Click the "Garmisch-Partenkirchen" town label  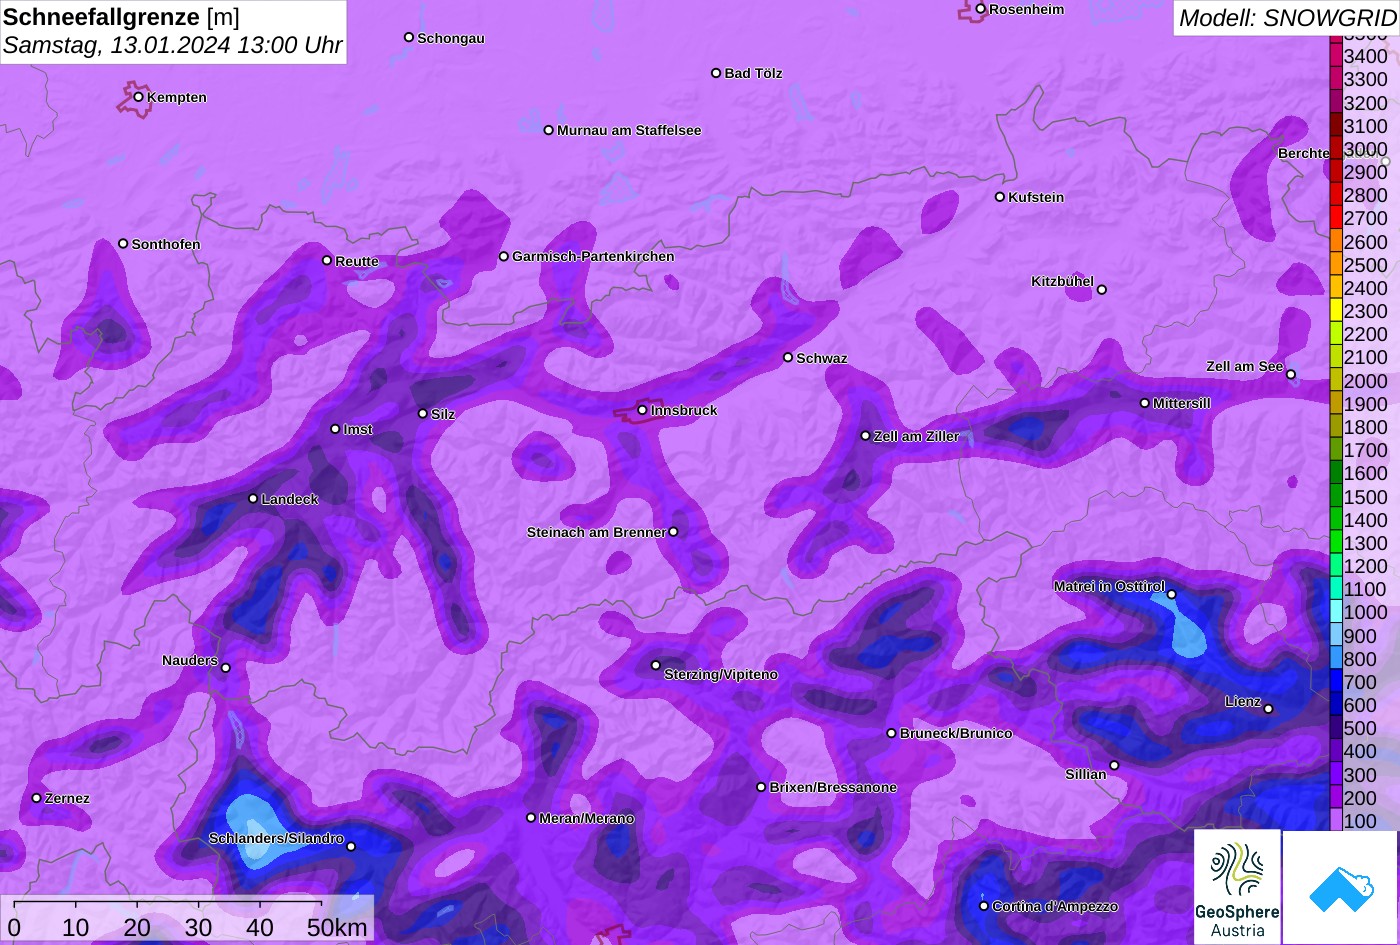[x=593, y=256]
